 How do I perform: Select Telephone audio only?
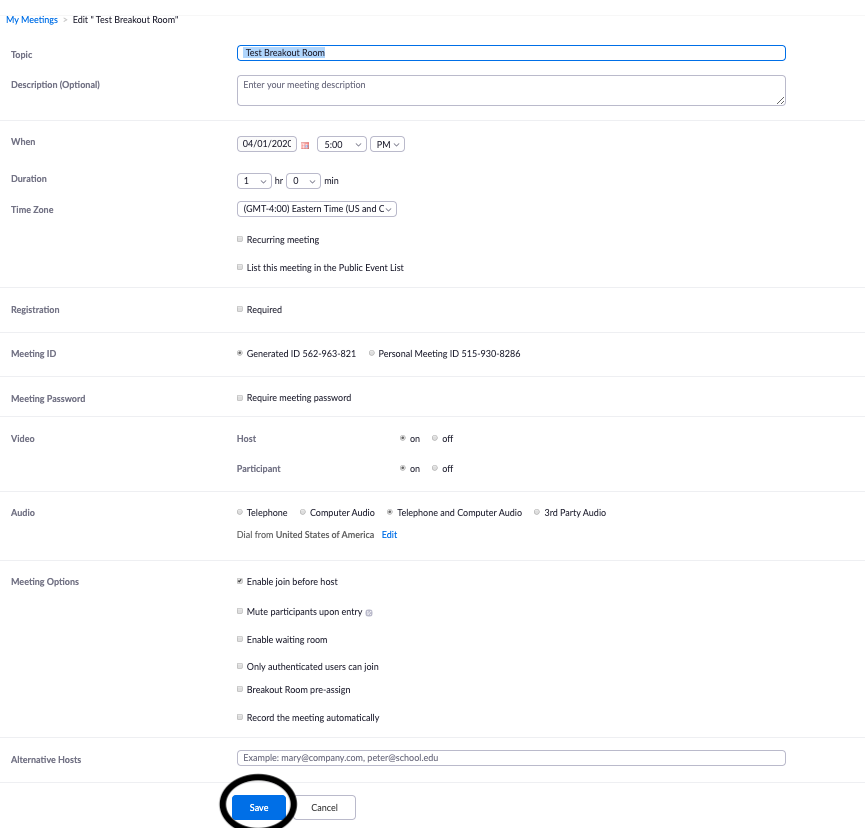240,512
